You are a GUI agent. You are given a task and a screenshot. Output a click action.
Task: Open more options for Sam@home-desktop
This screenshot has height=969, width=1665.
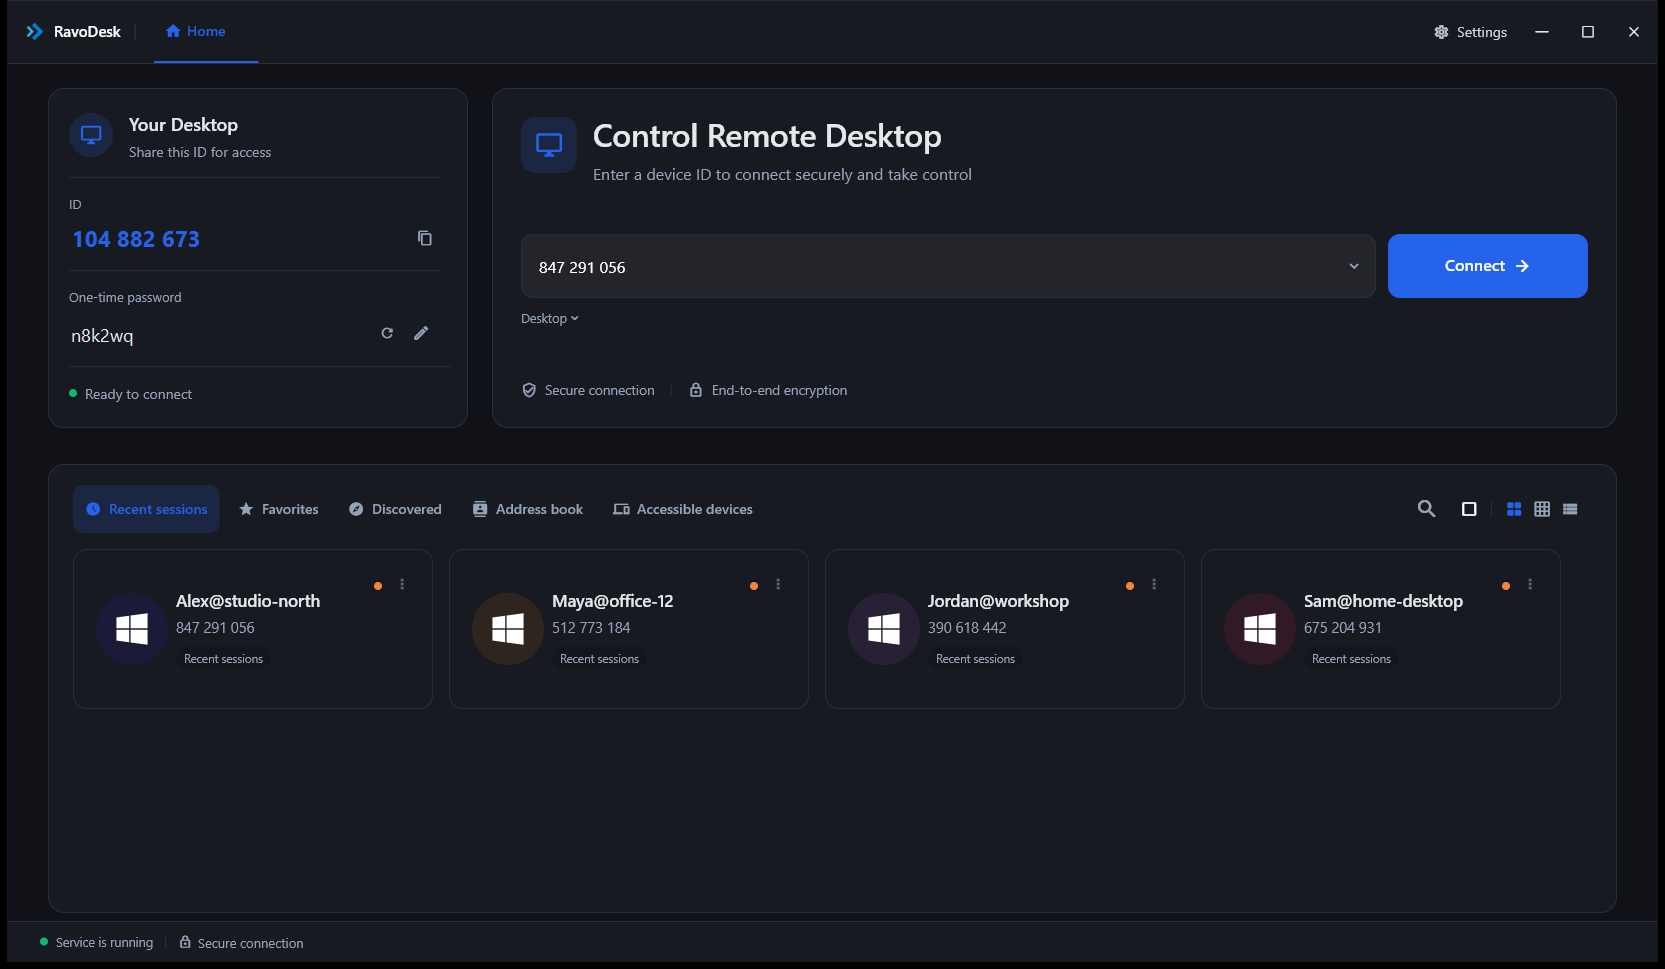(1530, 584)
